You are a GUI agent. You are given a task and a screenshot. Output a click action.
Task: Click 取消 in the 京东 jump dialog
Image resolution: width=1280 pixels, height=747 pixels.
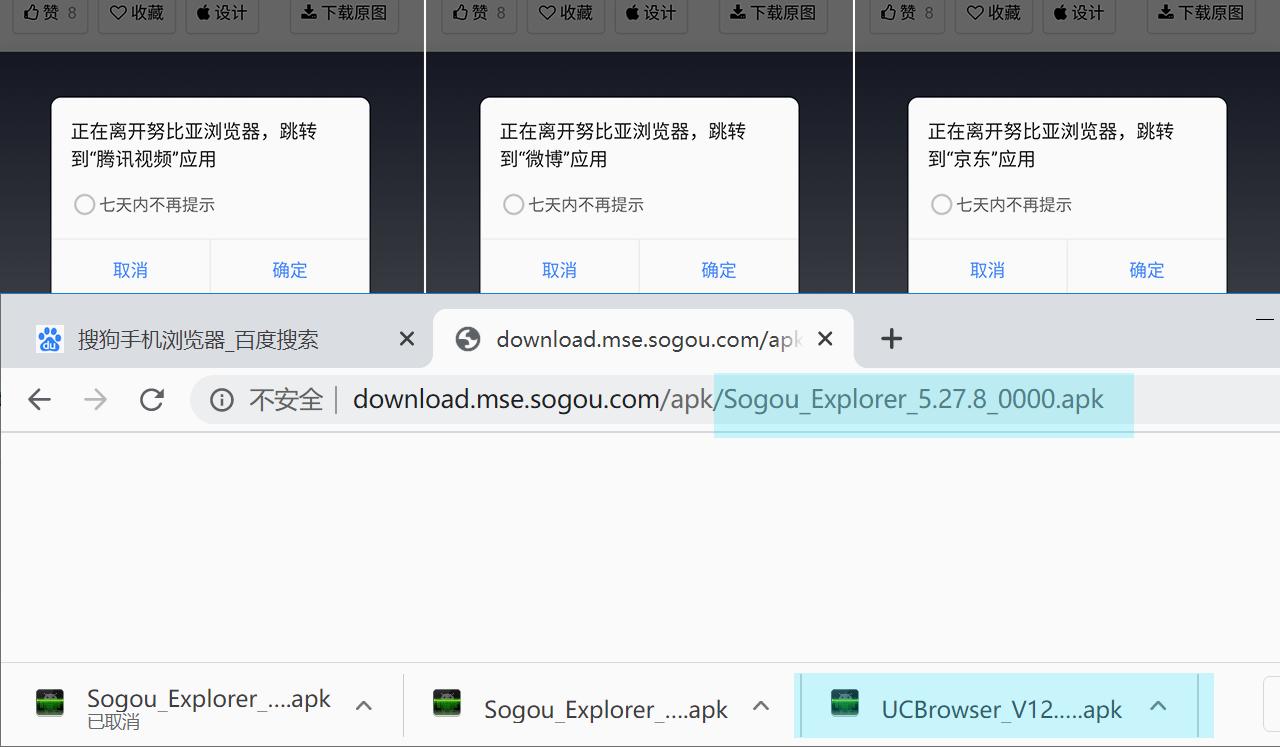987,269
